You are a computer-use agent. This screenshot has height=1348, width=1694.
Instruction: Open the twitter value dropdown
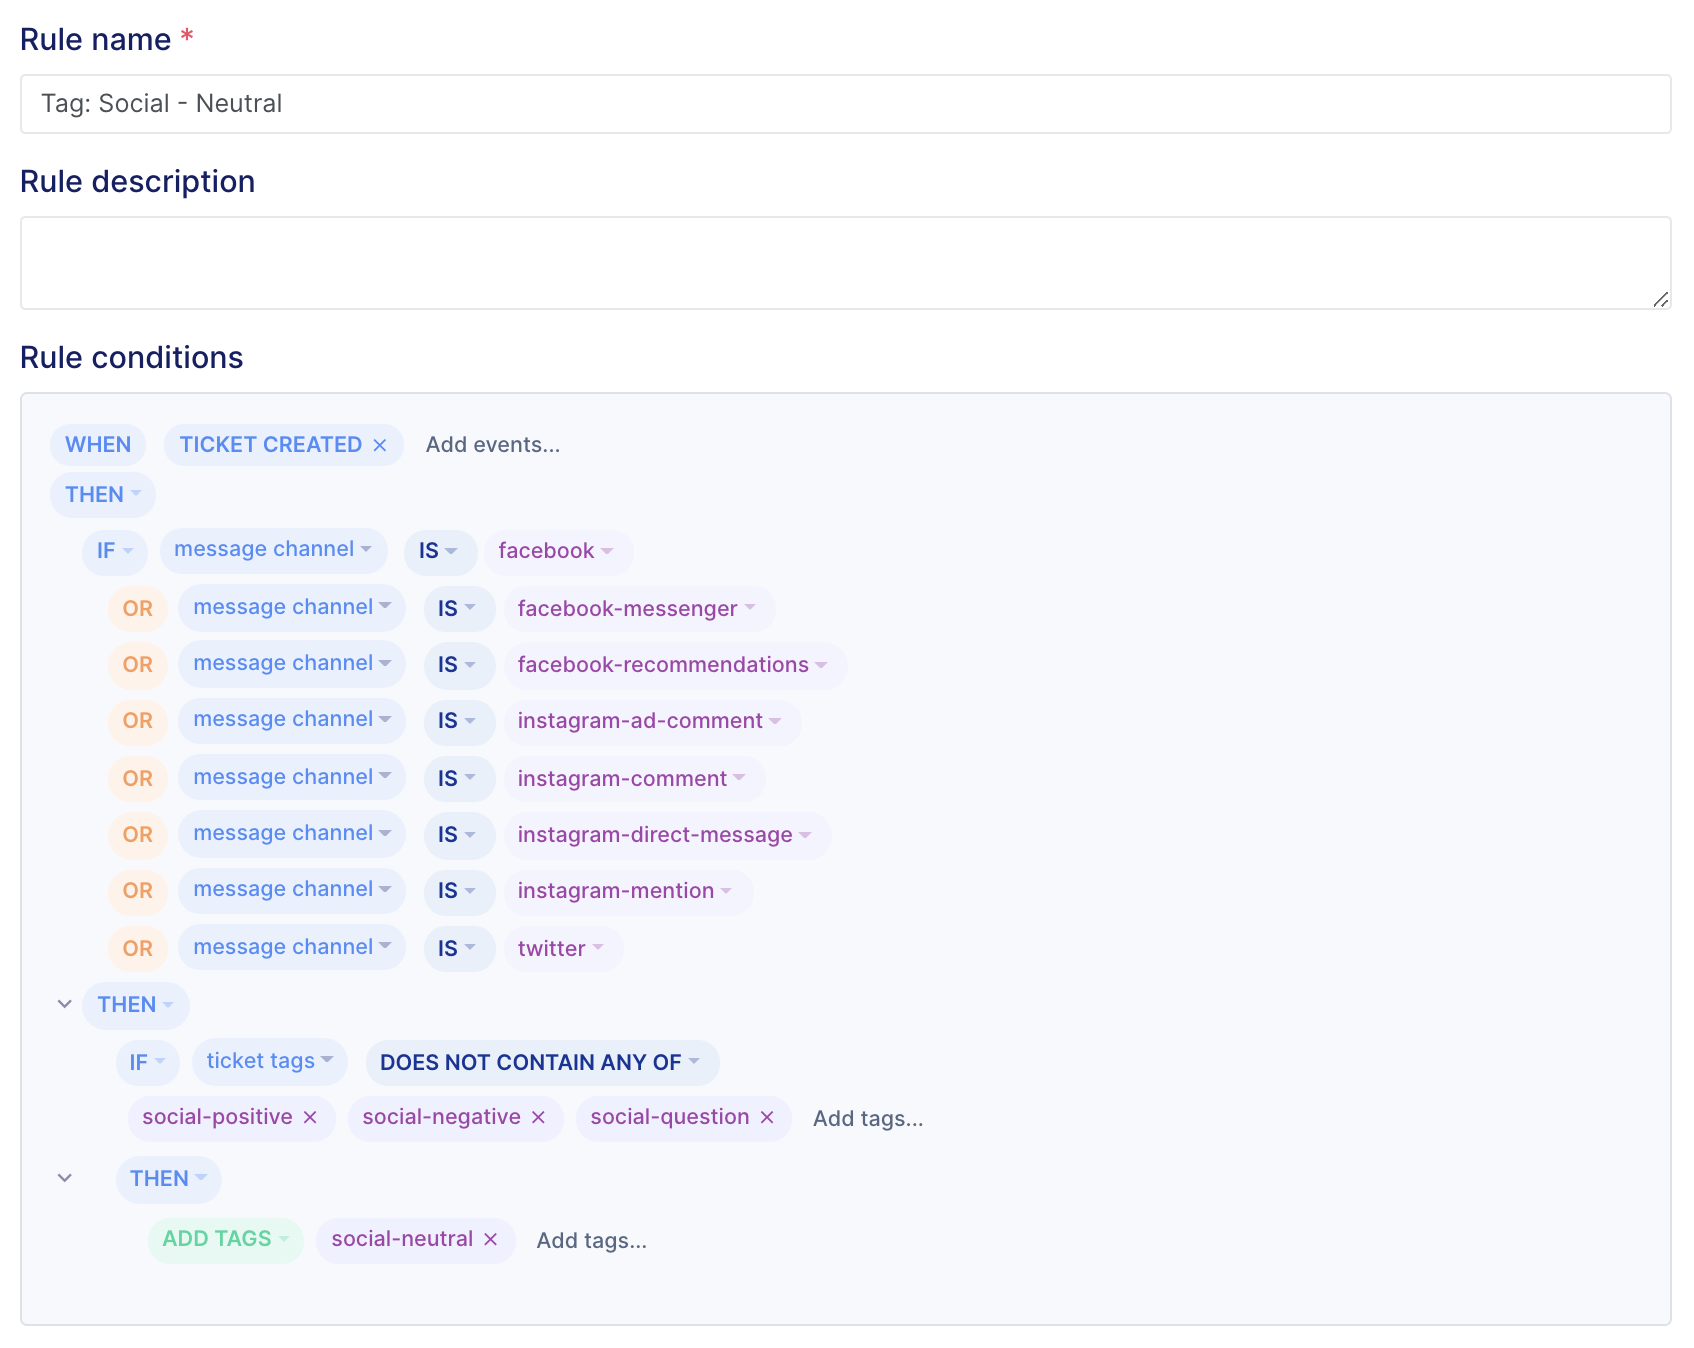[562, 949]
